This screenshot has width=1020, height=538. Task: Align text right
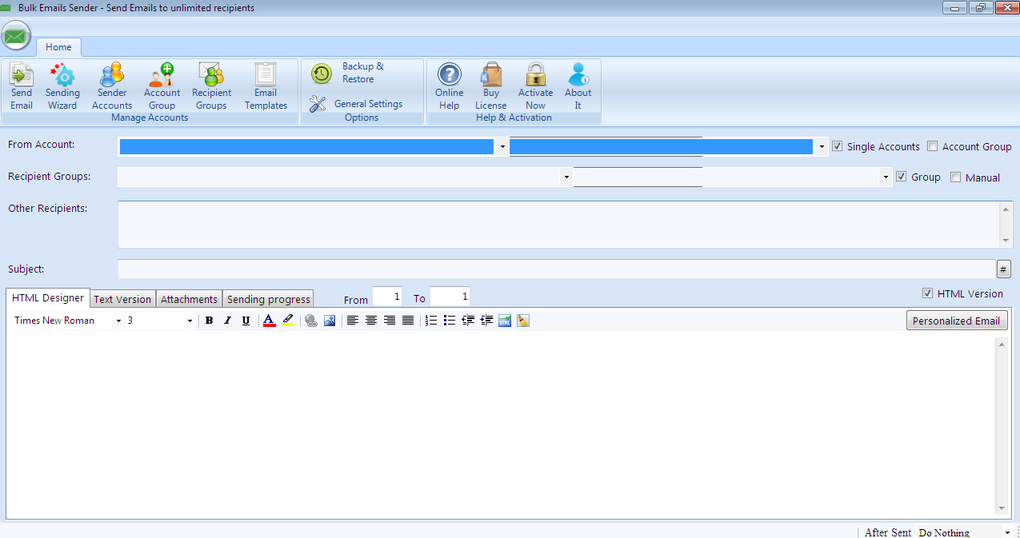pos(389,320)
